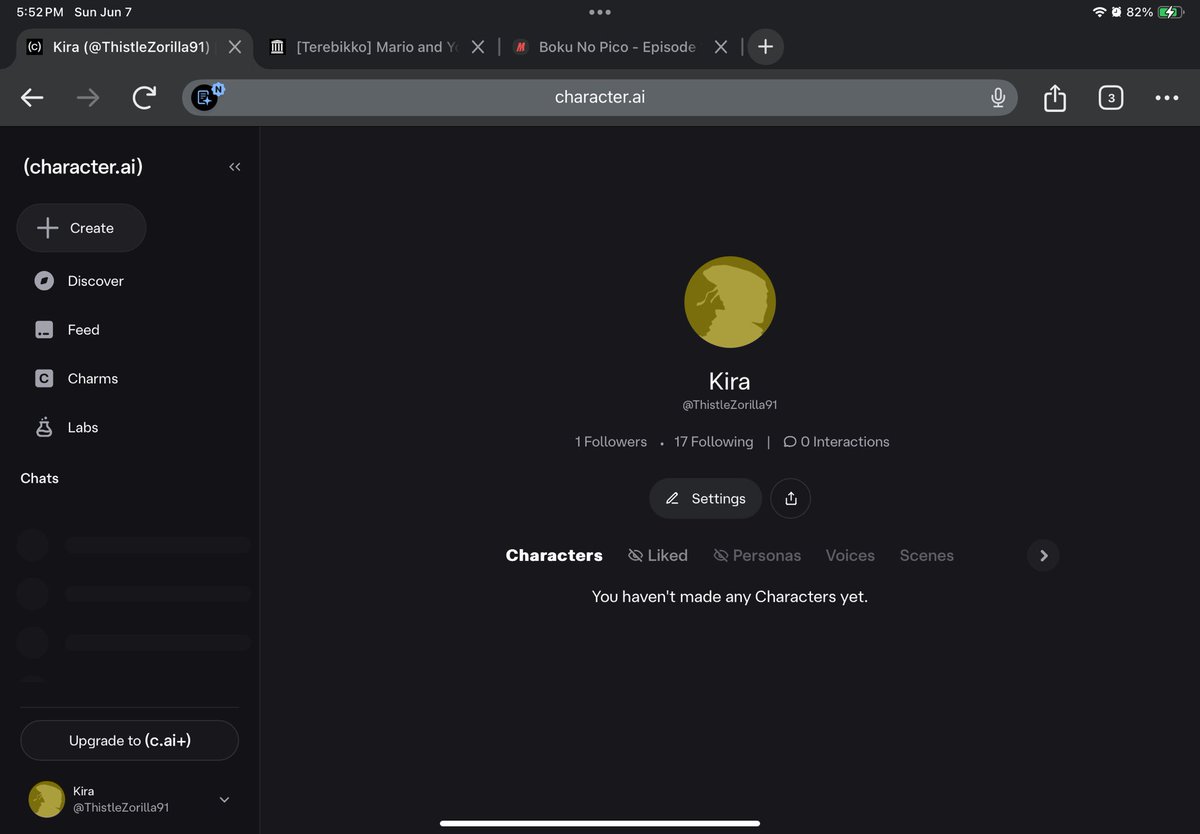Image resolution: width=1200 pixels, height=834 pixels.
Task: Go back to the previous page
Action: point(32,97)
